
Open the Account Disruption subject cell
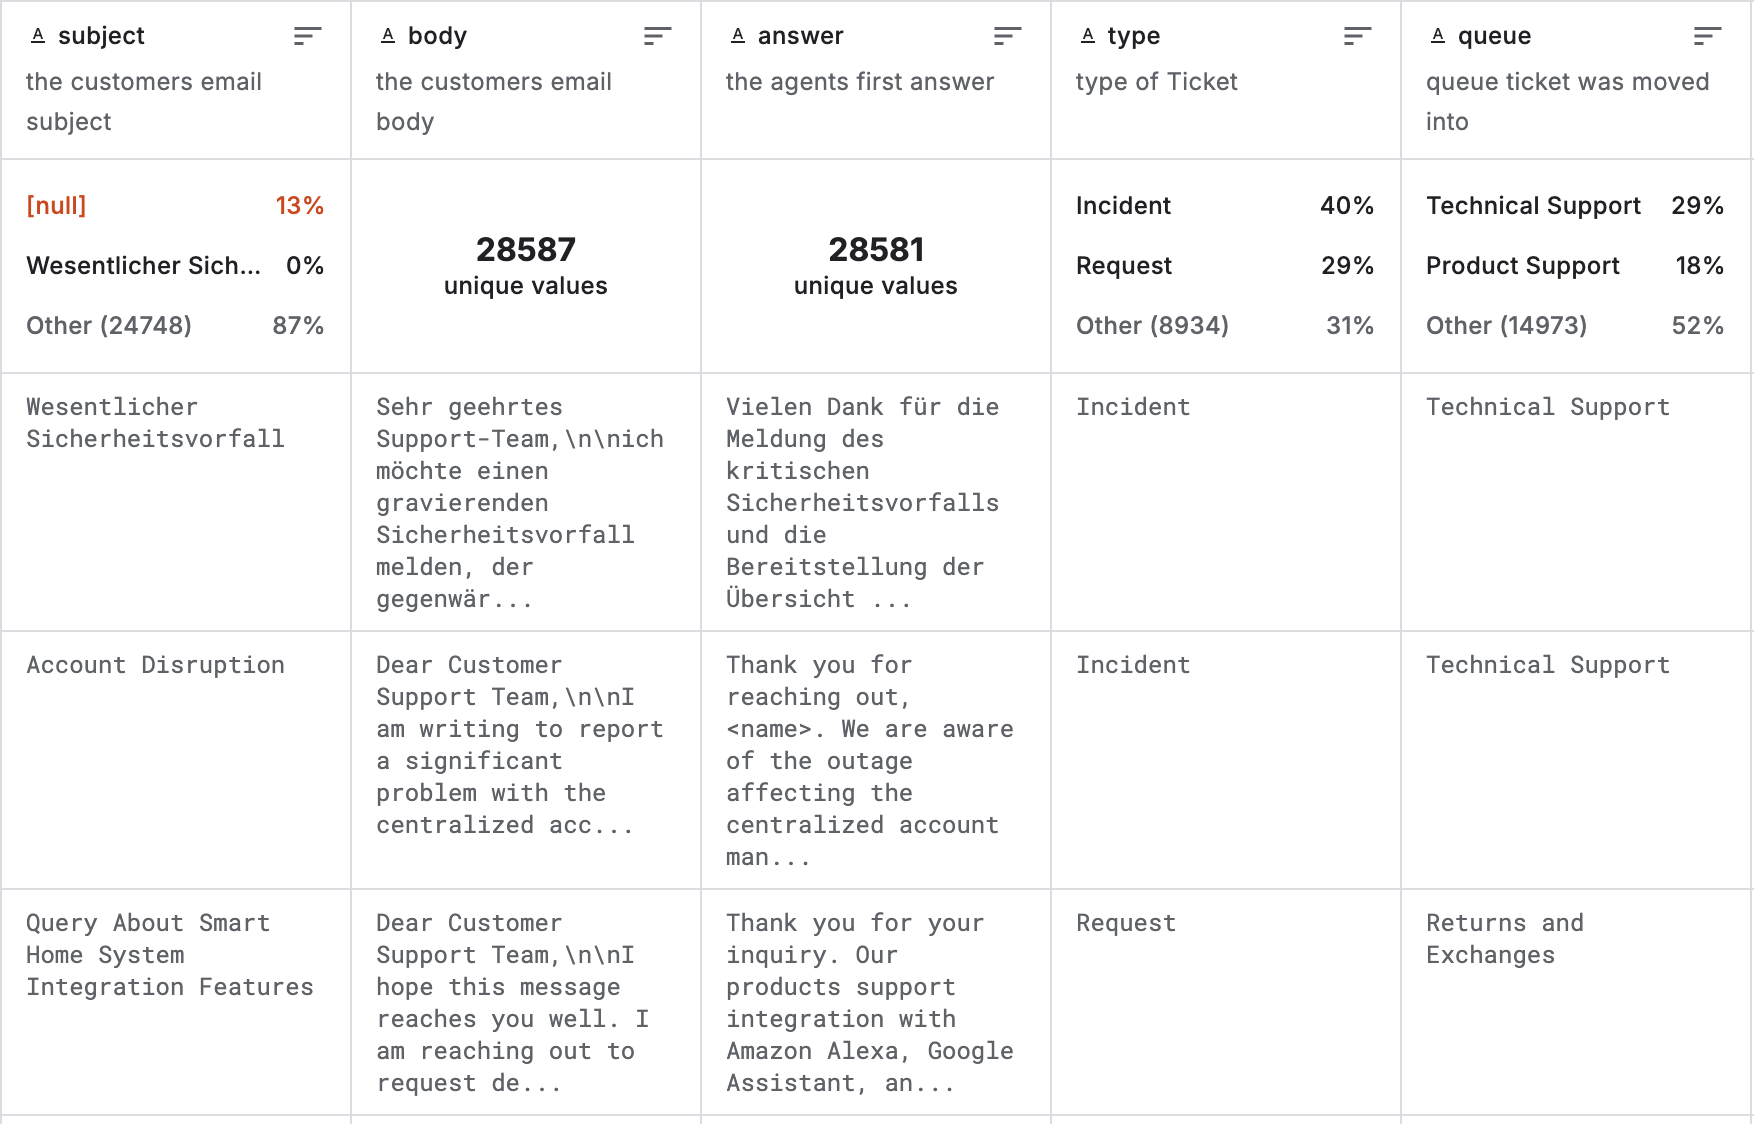click(x=156, y=665)
